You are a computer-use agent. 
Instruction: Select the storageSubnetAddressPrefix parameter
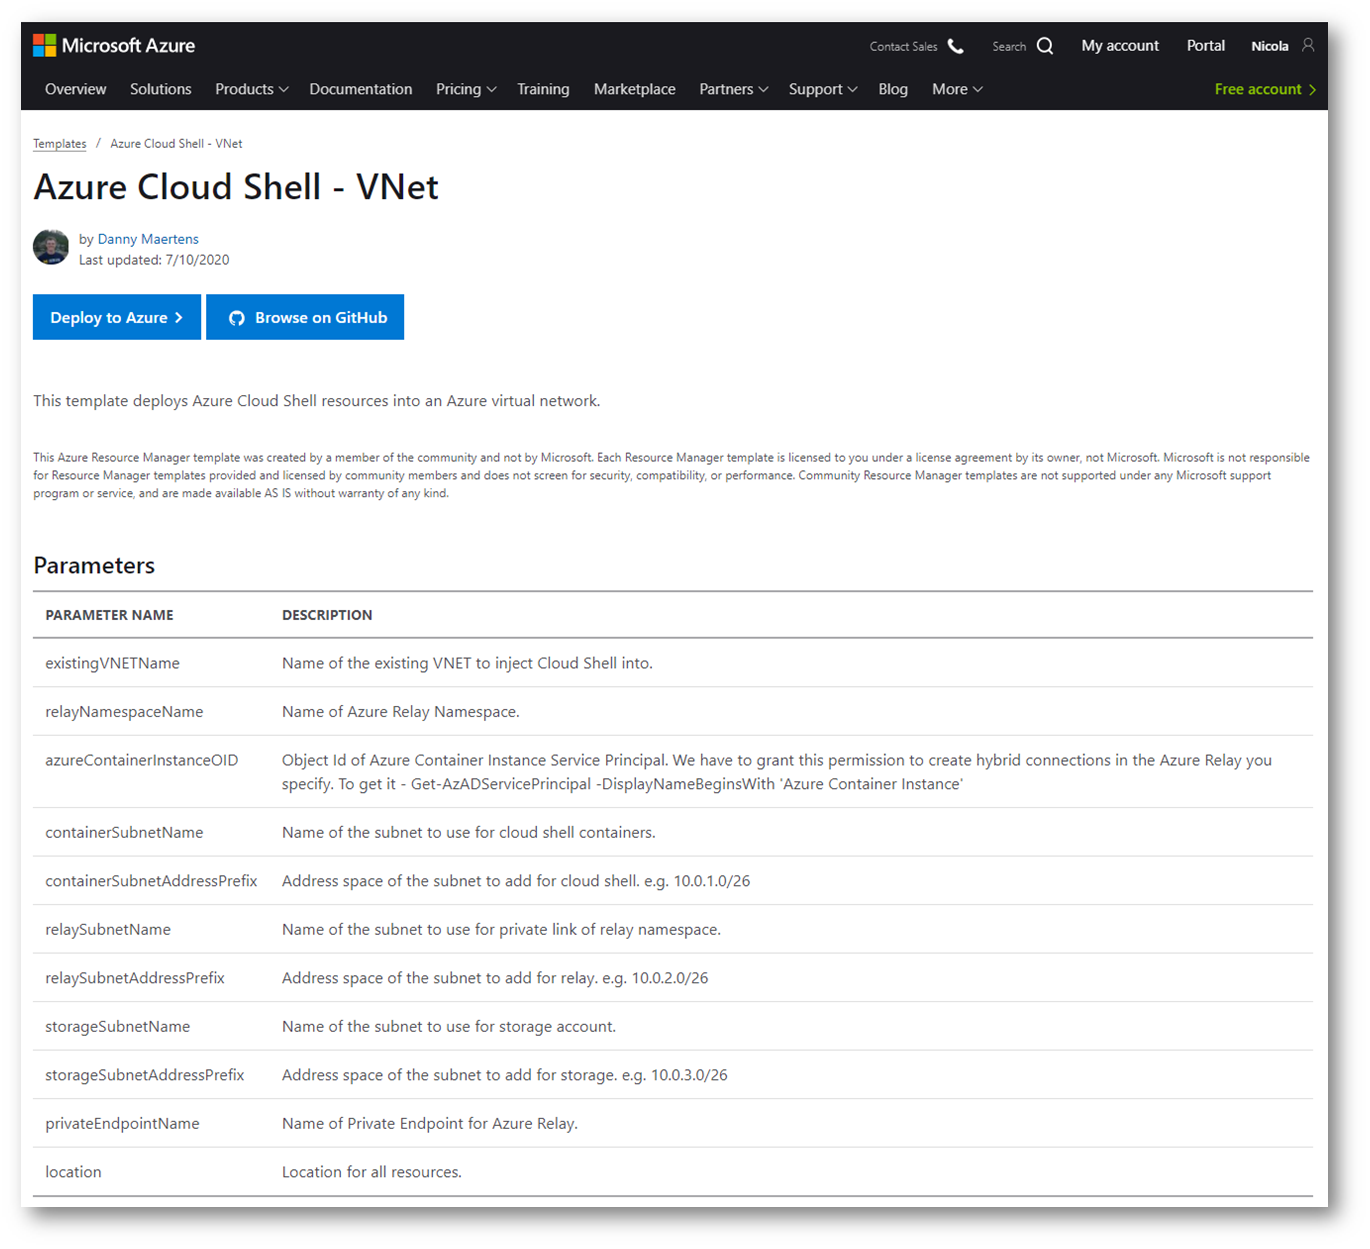tap(145, 1075)
